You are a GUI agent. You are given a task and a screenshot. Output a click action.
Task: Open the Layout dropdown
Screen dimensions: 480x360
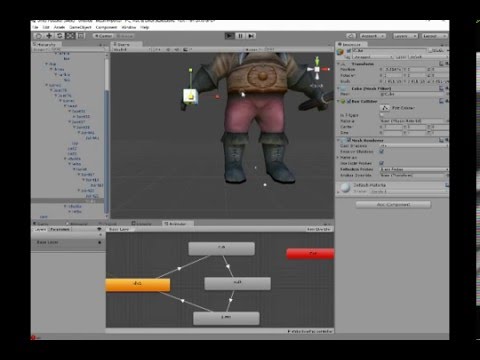pos(434,36)
